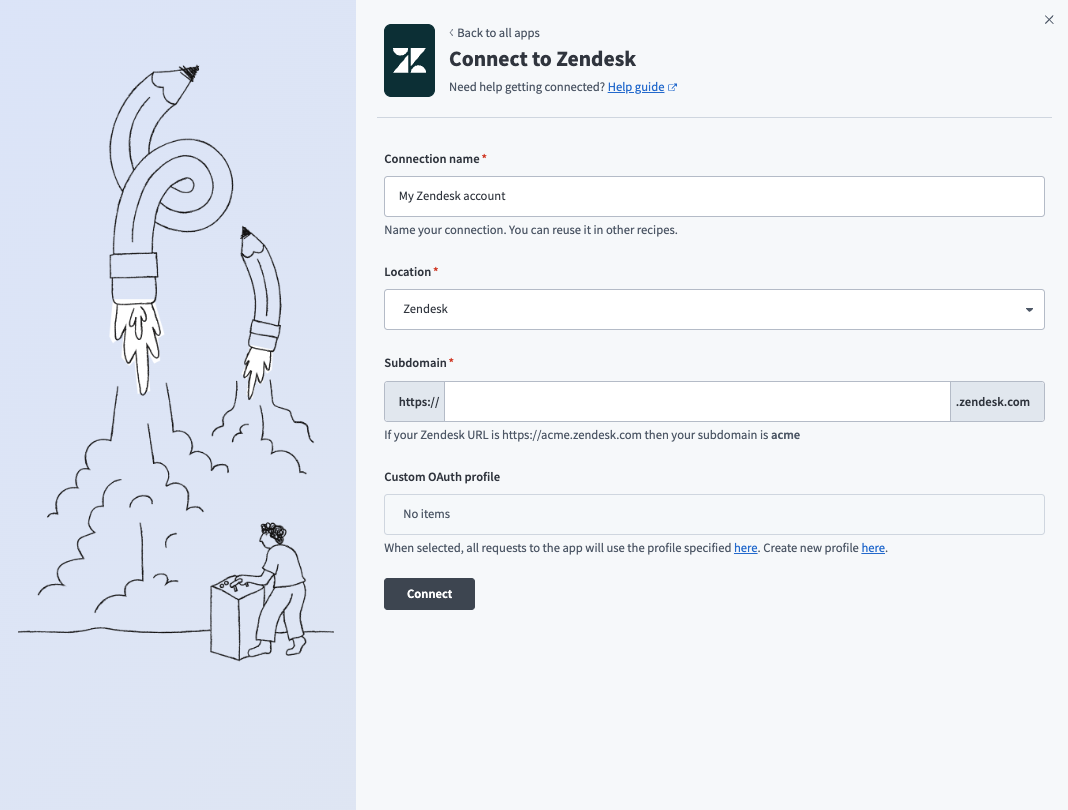
Task: Click the 'My Zendesk account' text field
Action: coord(714,196)
